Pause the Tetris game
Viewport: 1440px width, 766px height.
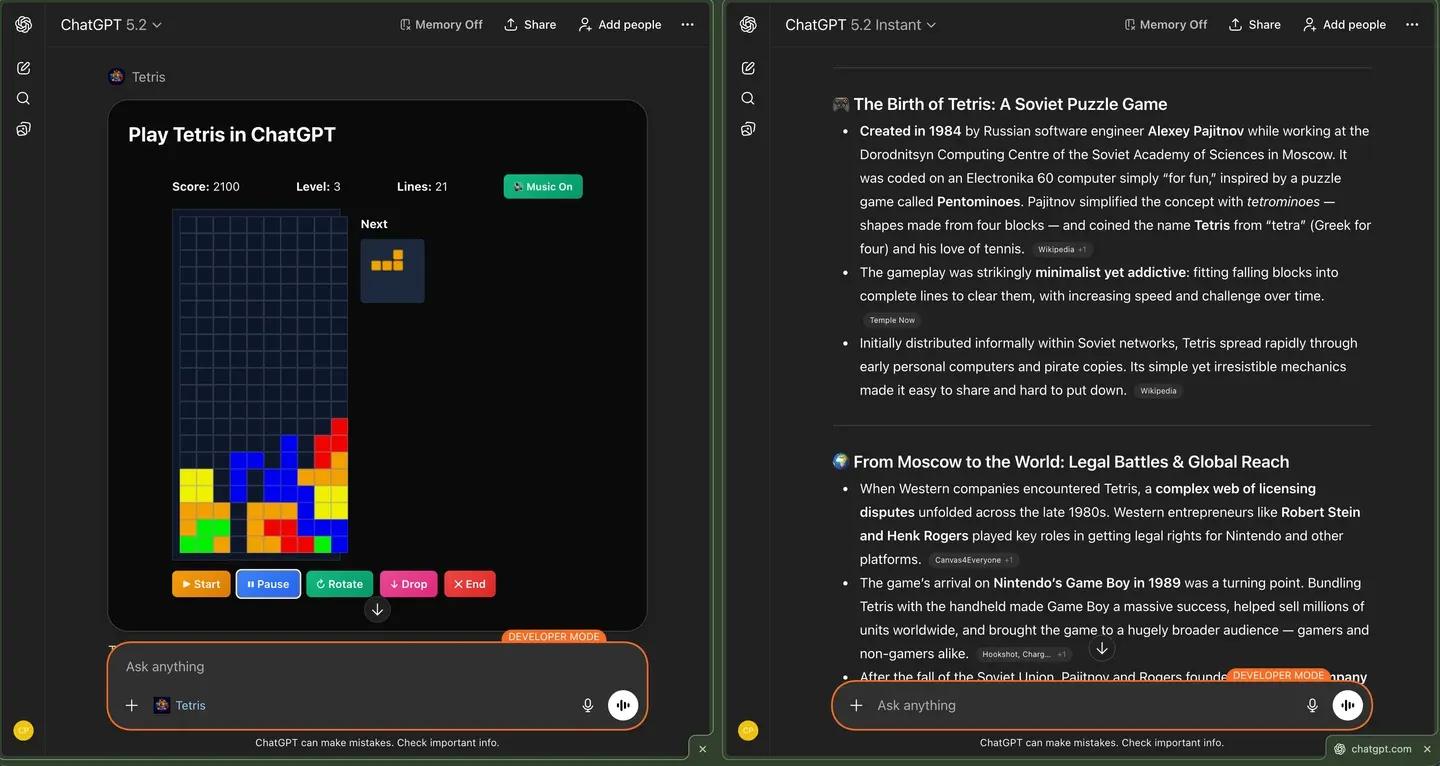pos(267,583)
